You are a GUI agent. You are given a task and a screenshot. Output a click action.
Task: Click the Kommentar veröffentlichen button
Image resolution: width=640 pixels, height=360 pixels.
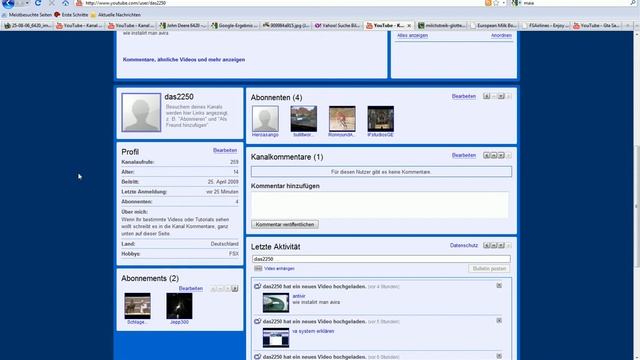pos(285,224)
